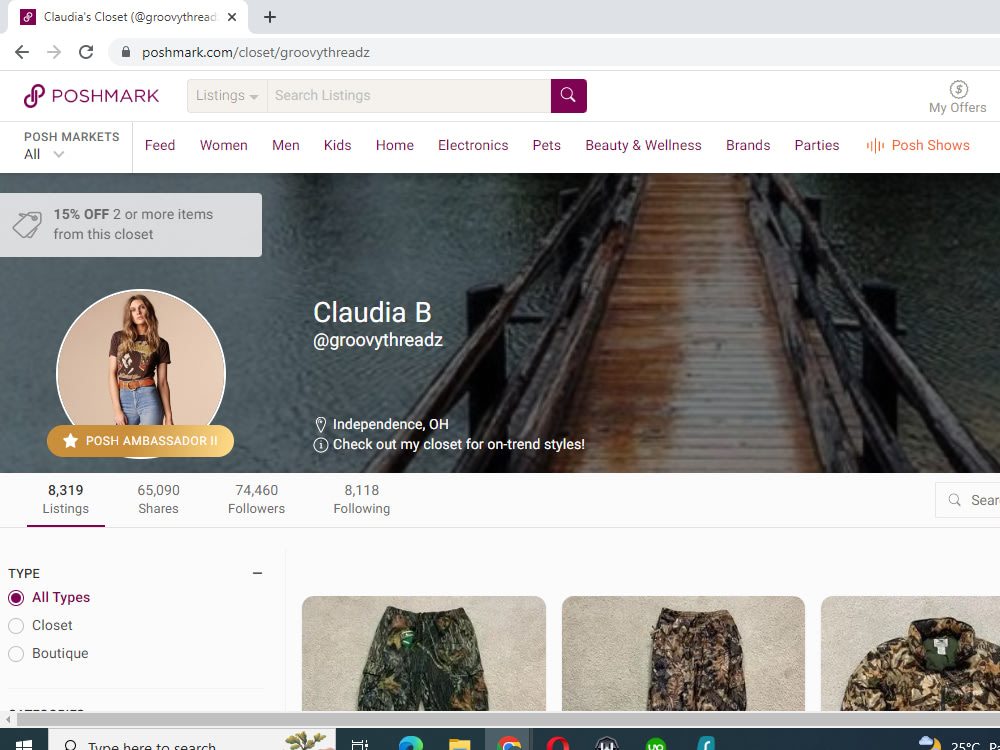Click the padlock site info icon
1000x750 pixels.
126,52
